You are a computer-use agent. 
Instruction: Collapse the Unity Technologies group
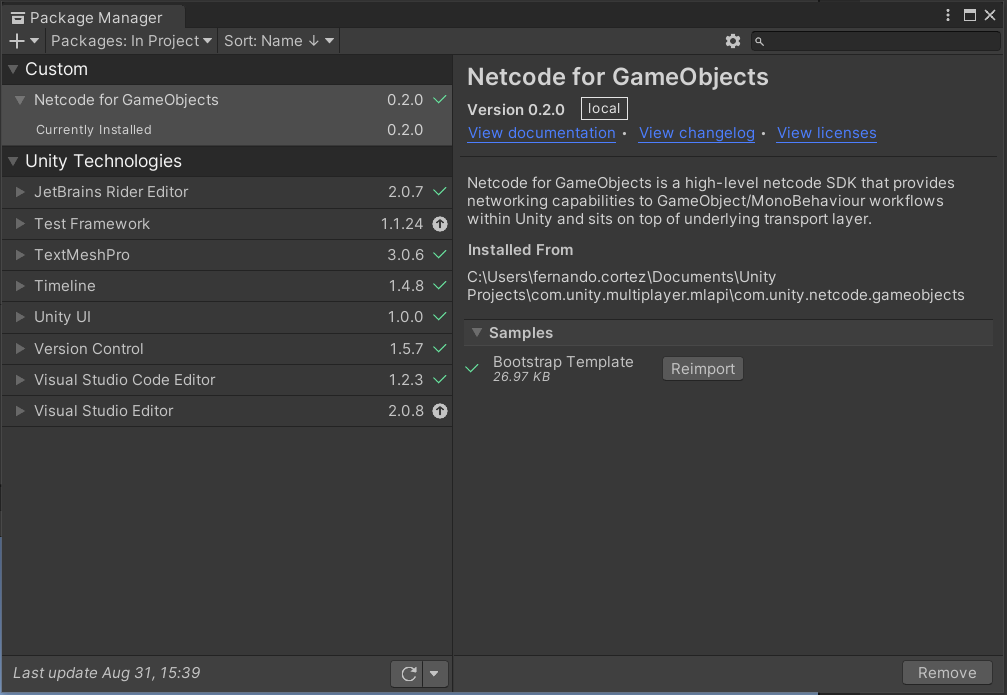(x=13, y=161)
